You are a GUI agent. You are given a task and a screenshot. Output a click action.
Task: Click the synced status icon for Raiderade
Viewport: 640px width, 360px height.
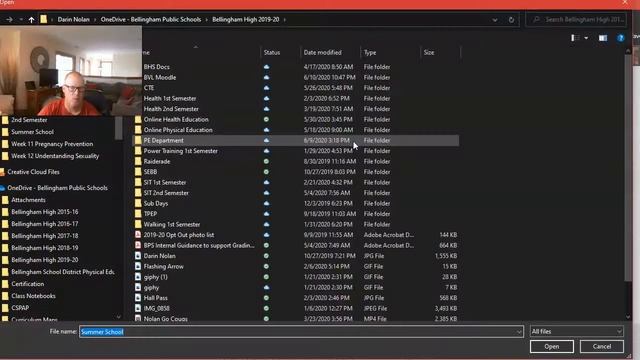click(266, 161)
